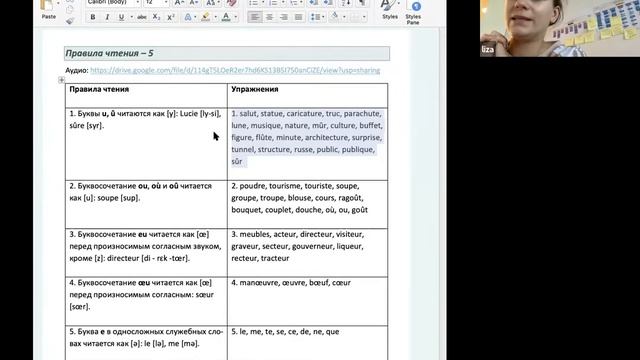Click the font size box showing 12
This screenshot has width=640, height=360.
pyautogui.click(x=156, y=2)
